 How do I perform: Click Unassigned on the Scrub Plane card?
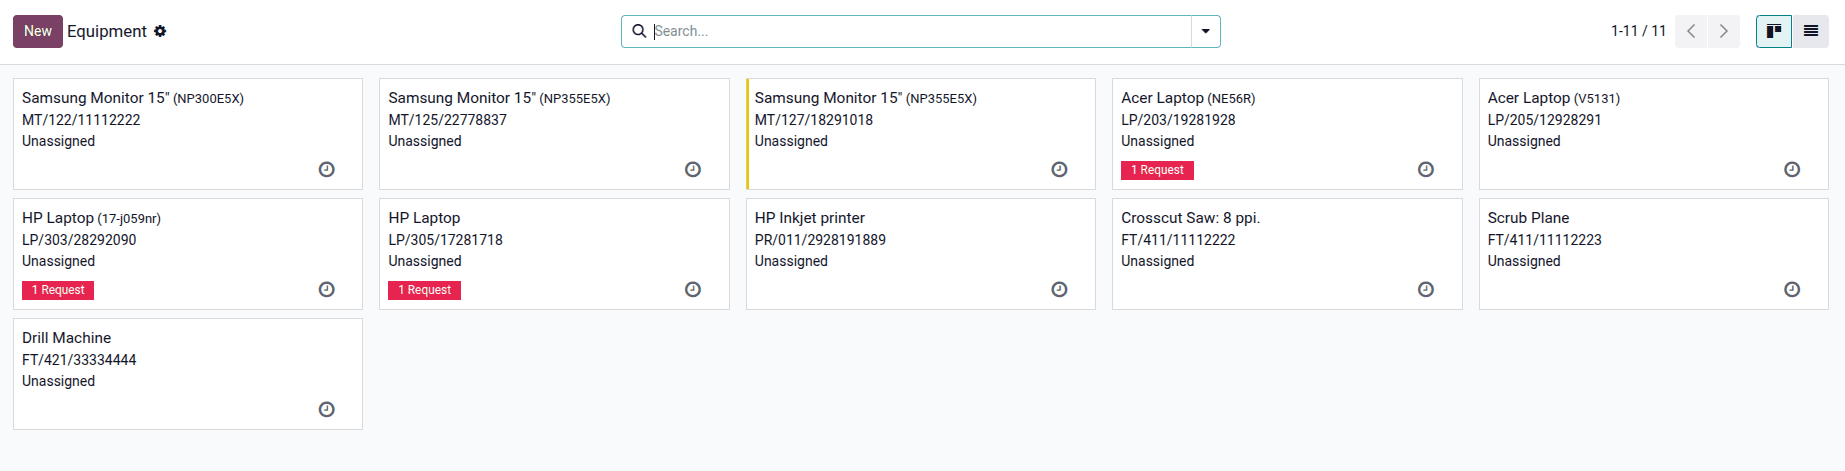click(x=1523, y=261)
